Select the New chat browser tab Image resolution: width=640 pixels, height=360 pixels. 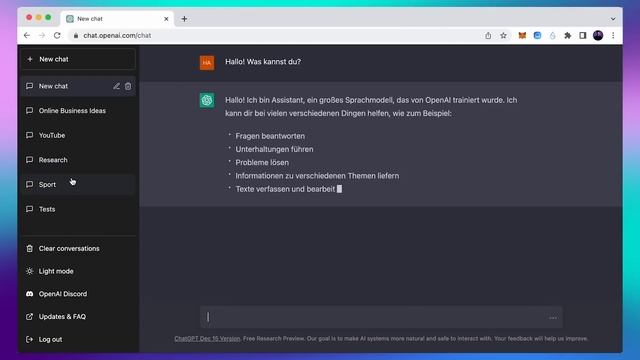(x=117, y=19)
